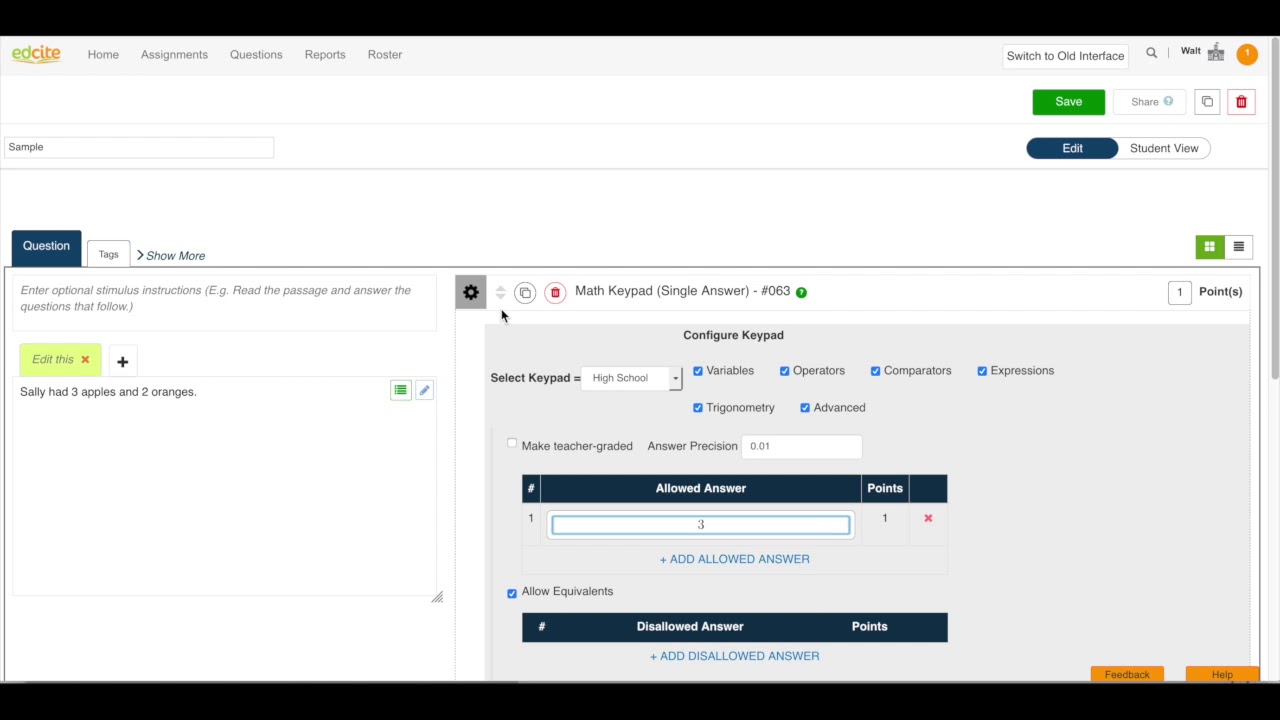Click the help question mark on Share

click(1168, 101)
